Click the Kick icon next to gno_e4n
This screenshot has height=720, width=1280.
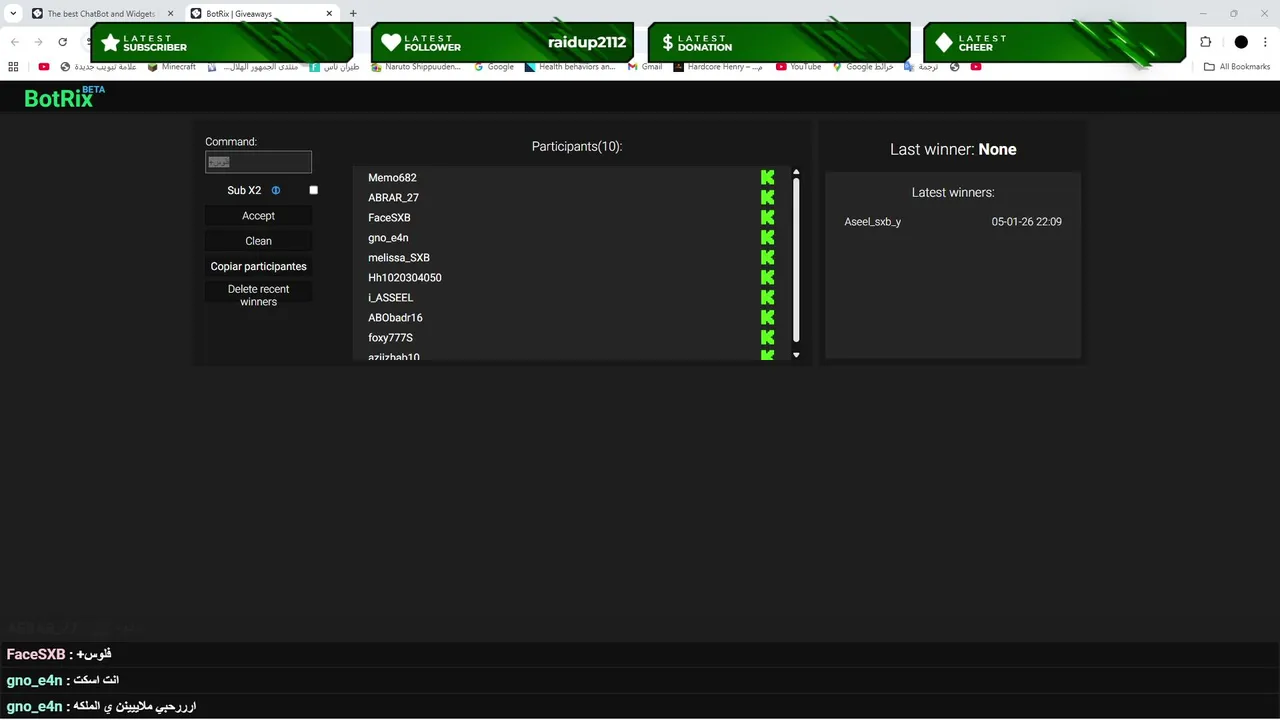[x=767, y=237]
